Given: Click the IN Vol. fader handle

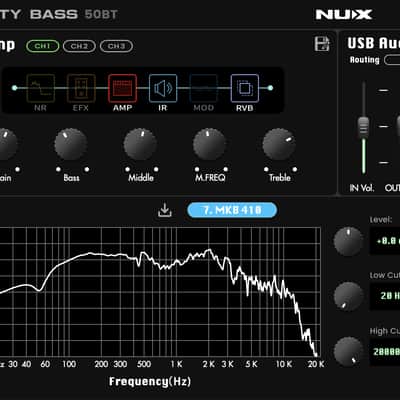Looking at the screenshot, I should pos(363,126).
